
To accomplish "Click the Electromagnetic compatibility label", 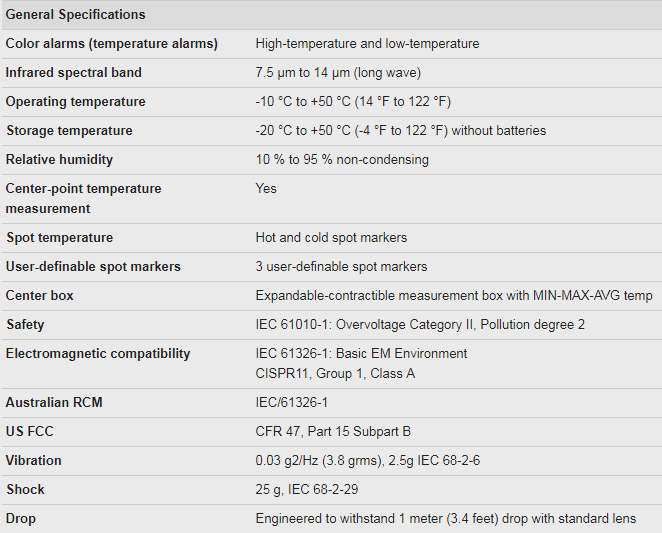I will [x=98, y=354].
